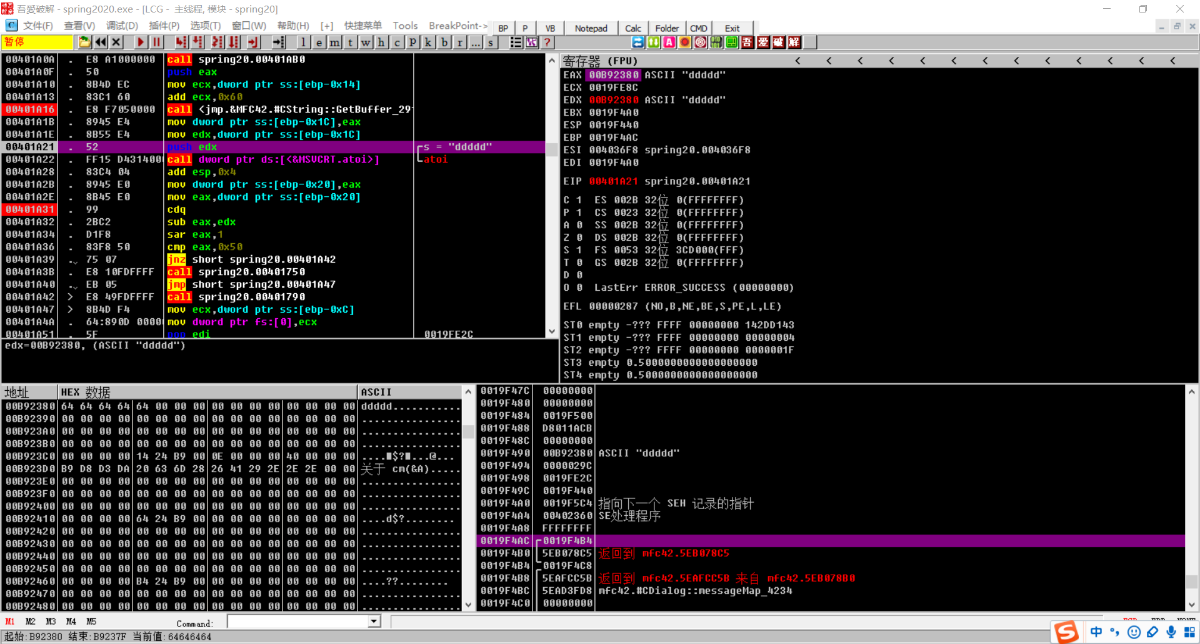Click the BP shortcut button
The height and width of the screenshot is (644, 1200).
pos(503,28)
